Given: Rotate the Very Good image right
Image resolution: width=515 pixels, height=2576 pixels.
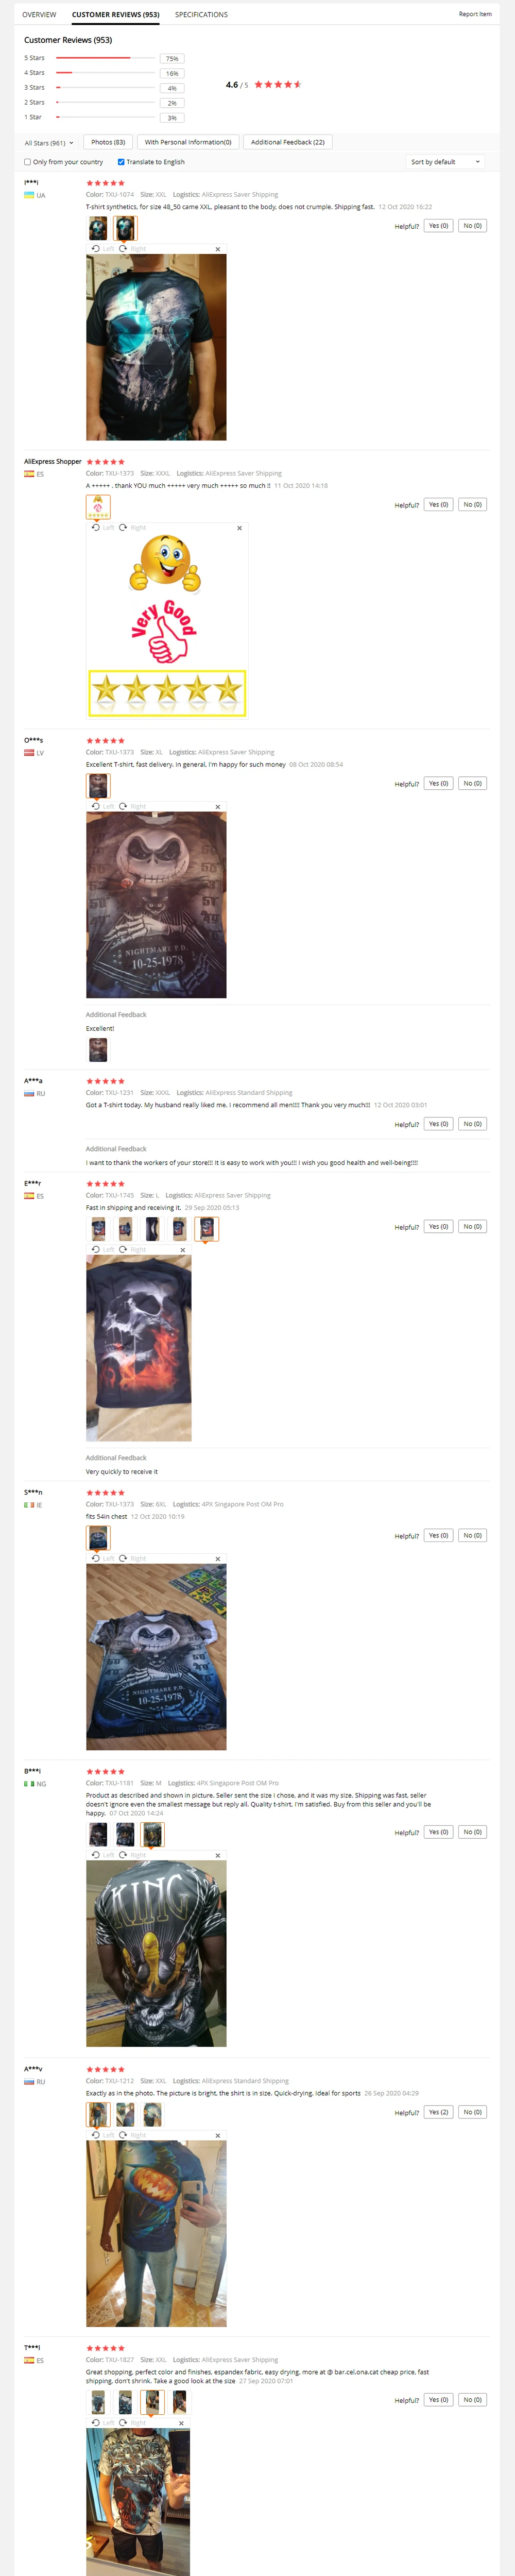Looking at the screenshot, I should click(x=132, y=527).
